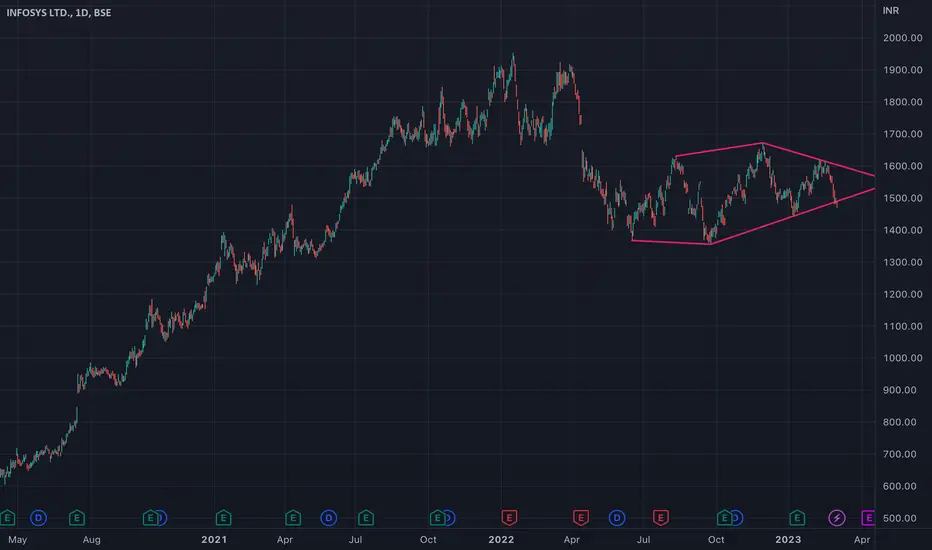Click the 1400.00 price axis label
The image size is (932, 550).
(903, 230)
